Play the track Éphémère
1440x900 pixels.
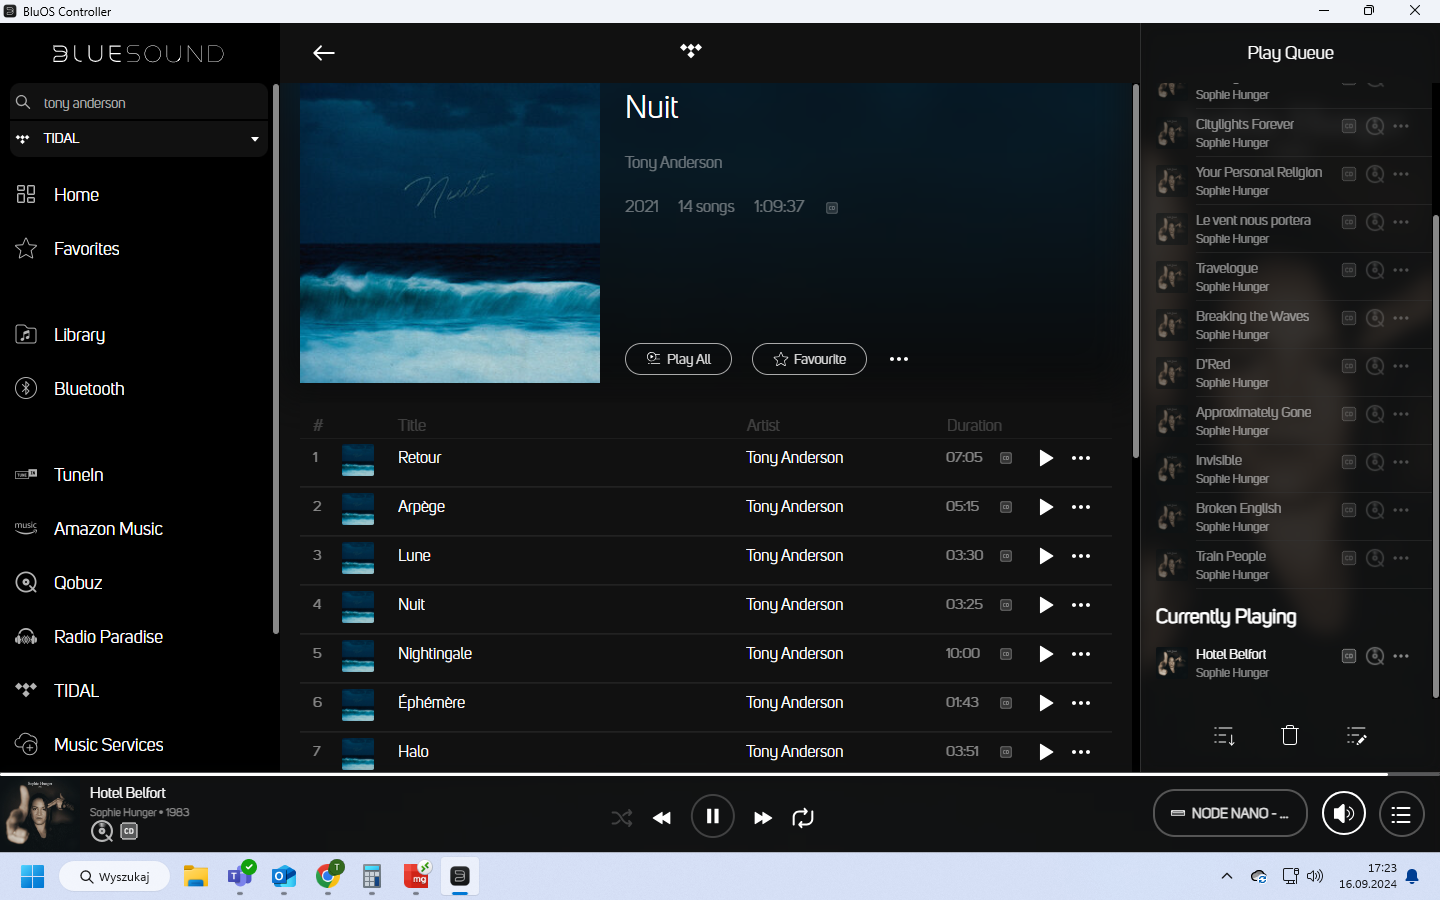coord(1046,703)
